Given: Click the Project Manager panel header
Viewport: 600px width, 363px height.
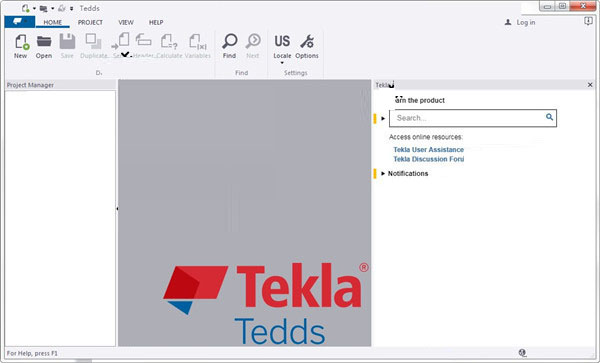Looking at the screenshot, I should 60,85.
